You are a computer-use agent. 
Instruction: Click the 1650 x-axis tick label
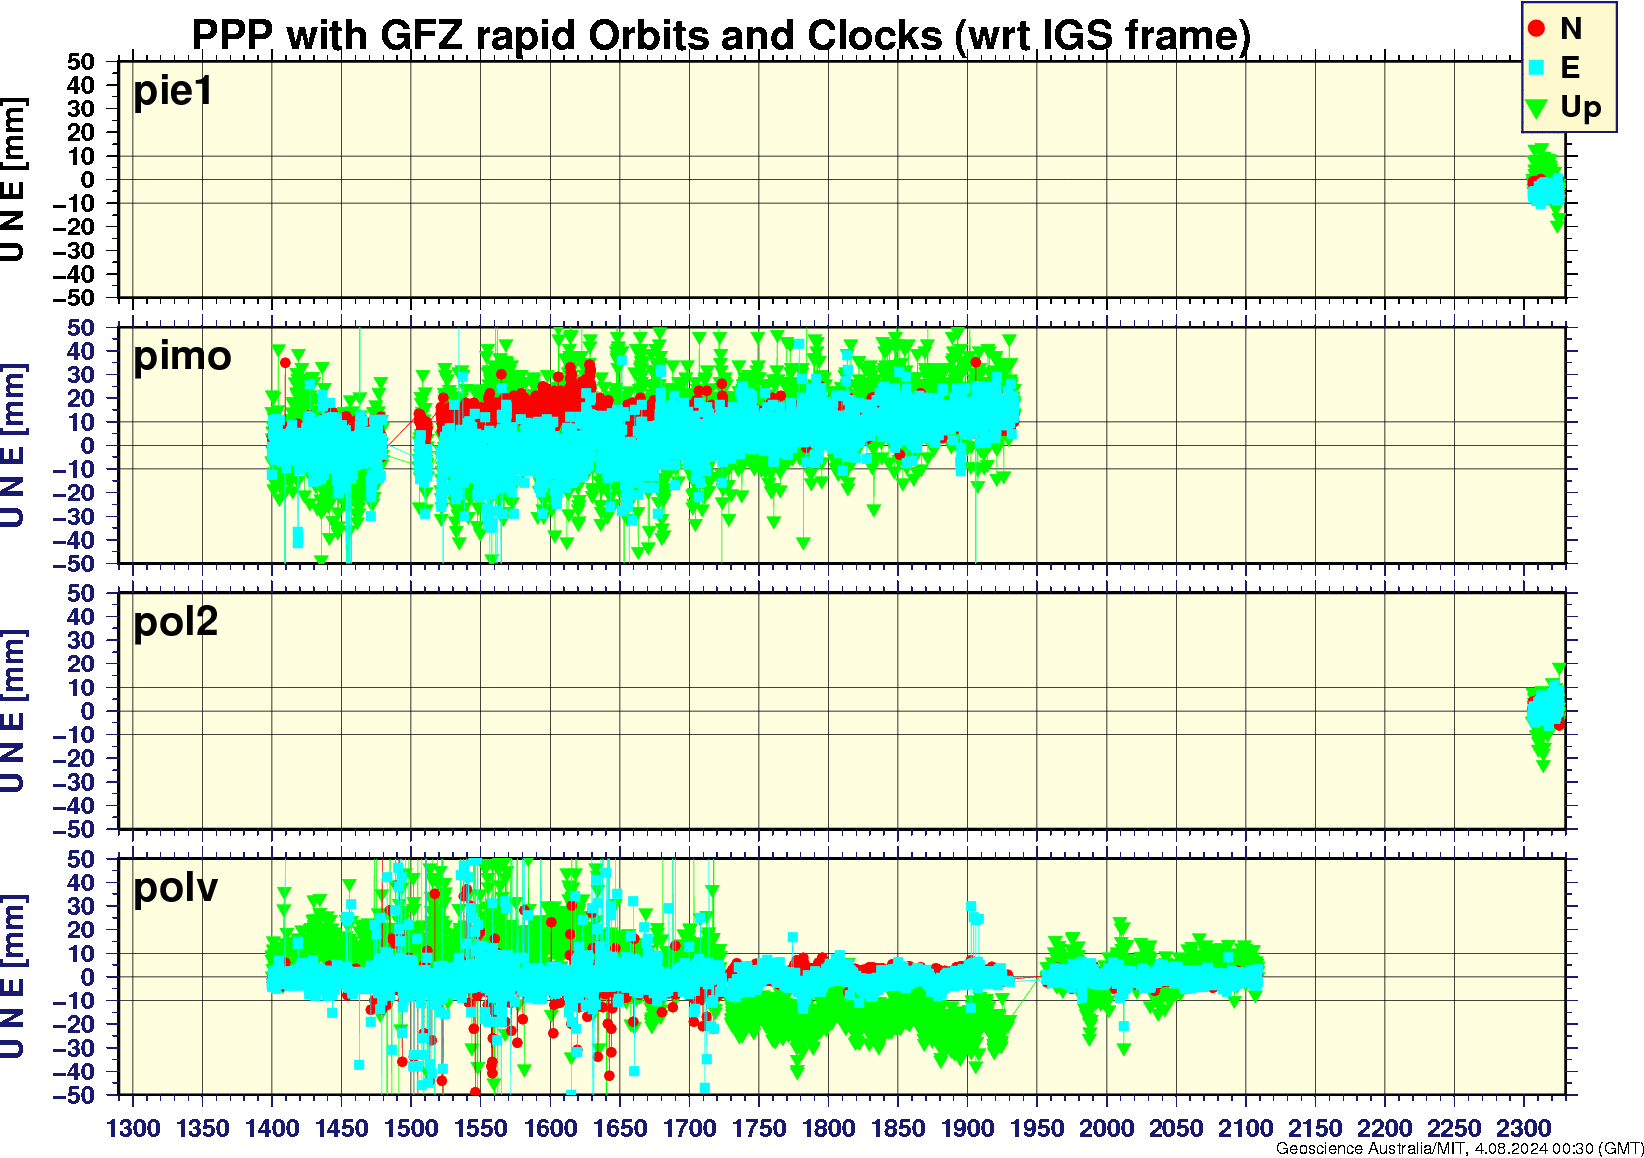[x=620, y=1129]
